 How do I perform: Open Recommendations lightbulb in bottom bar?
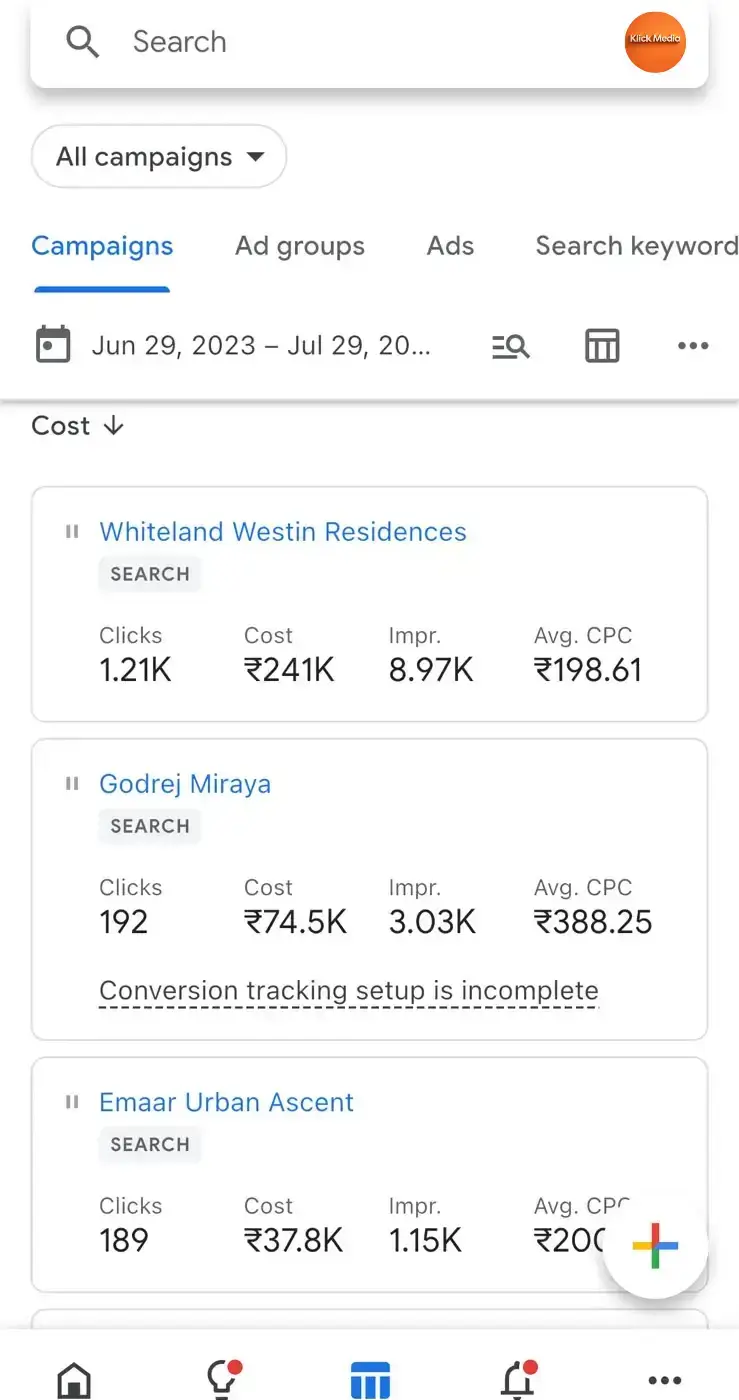(223, 1378)
